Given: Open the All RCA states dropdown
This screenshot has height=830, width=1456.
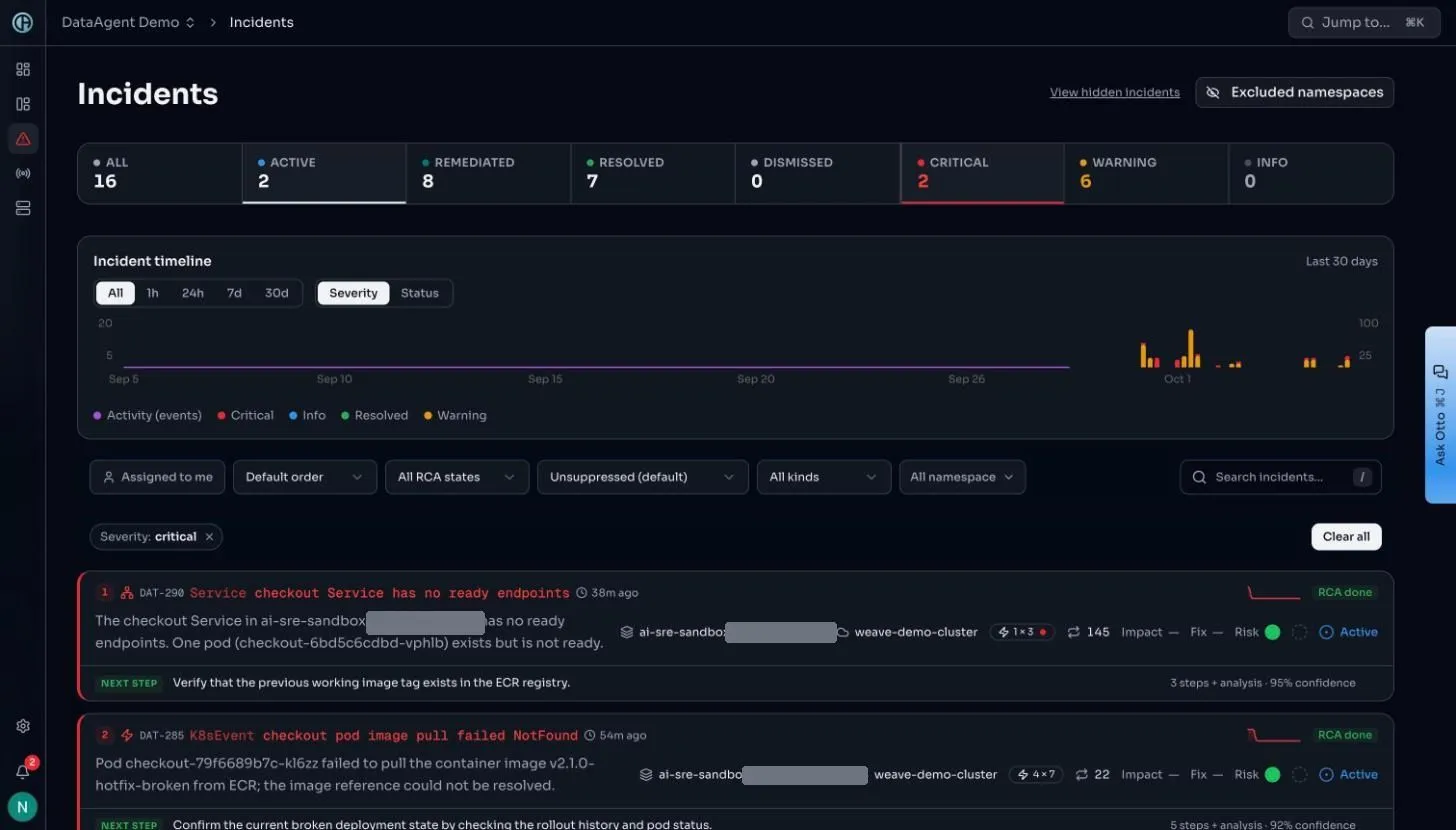Looking at the screenshot, I should pyautogui.click(x=457, y=477).
